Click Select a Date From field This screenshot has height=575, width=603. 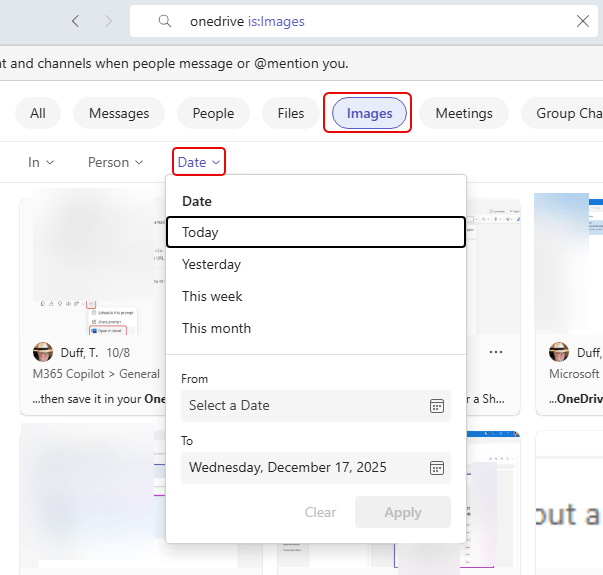click(x=300, y=406)
